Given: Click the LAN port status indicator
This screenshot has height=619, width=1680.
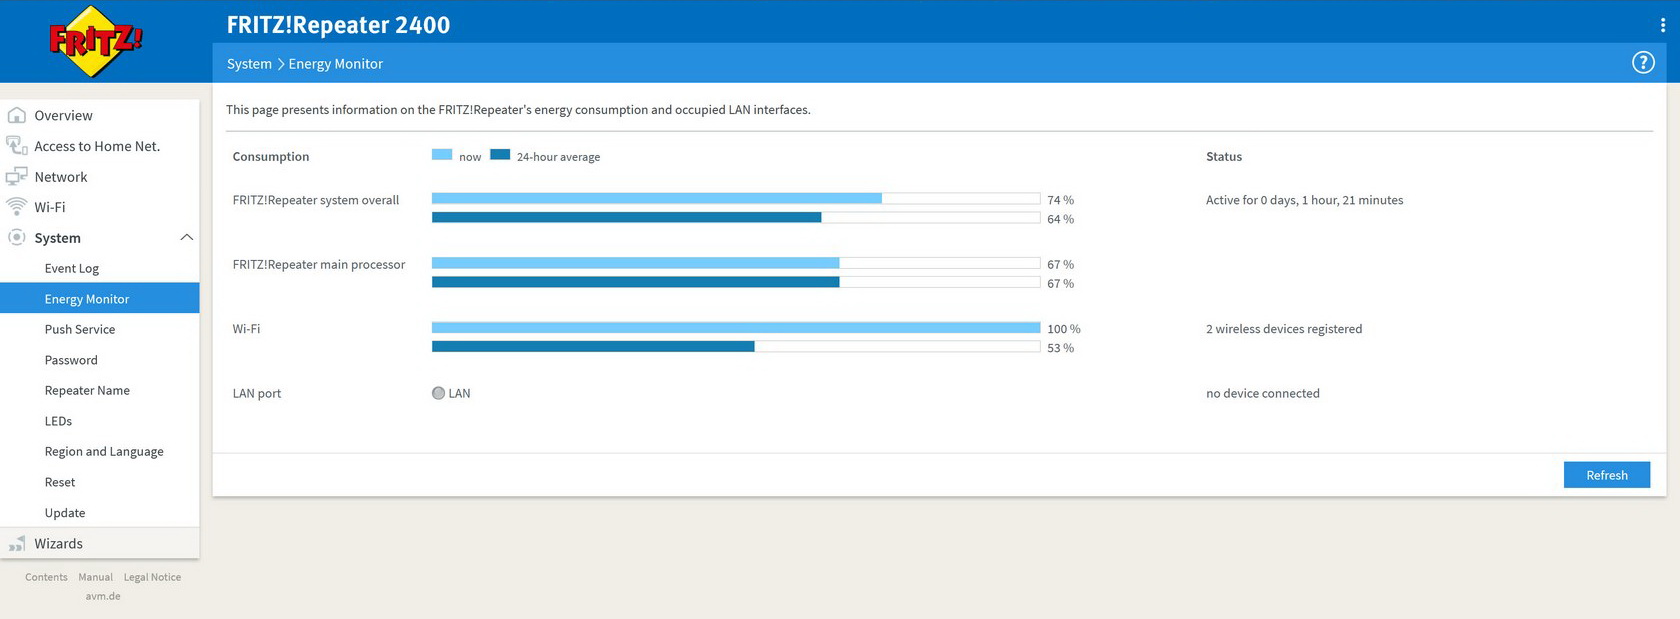Looking at the screenshot, I should click(438, 393).
